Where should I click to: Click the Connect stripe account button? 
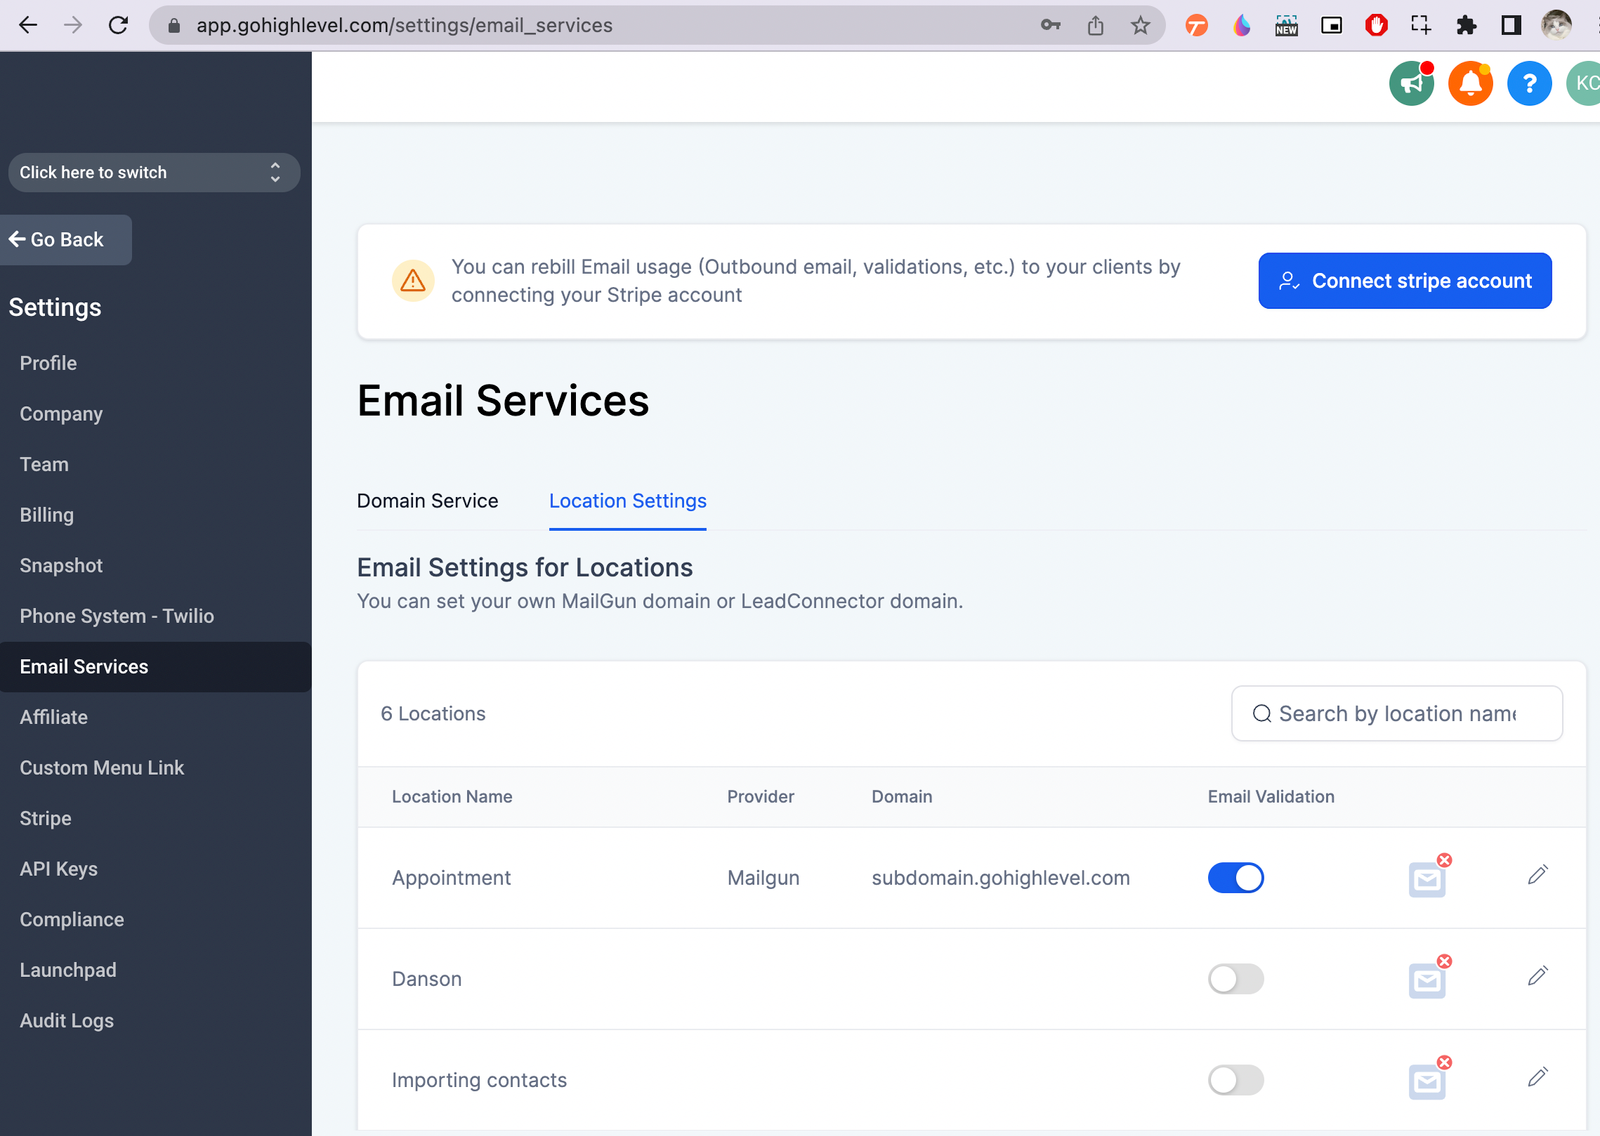coord(1404,281)
